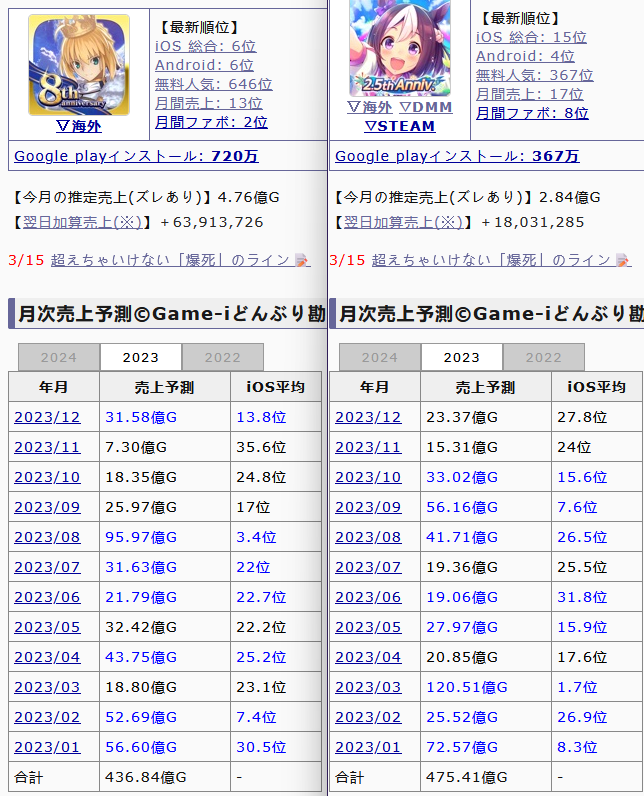Open the left panel's 無料人気: 646位 link
The width and height of the screenshot is (644, 796).
[214, 84]
